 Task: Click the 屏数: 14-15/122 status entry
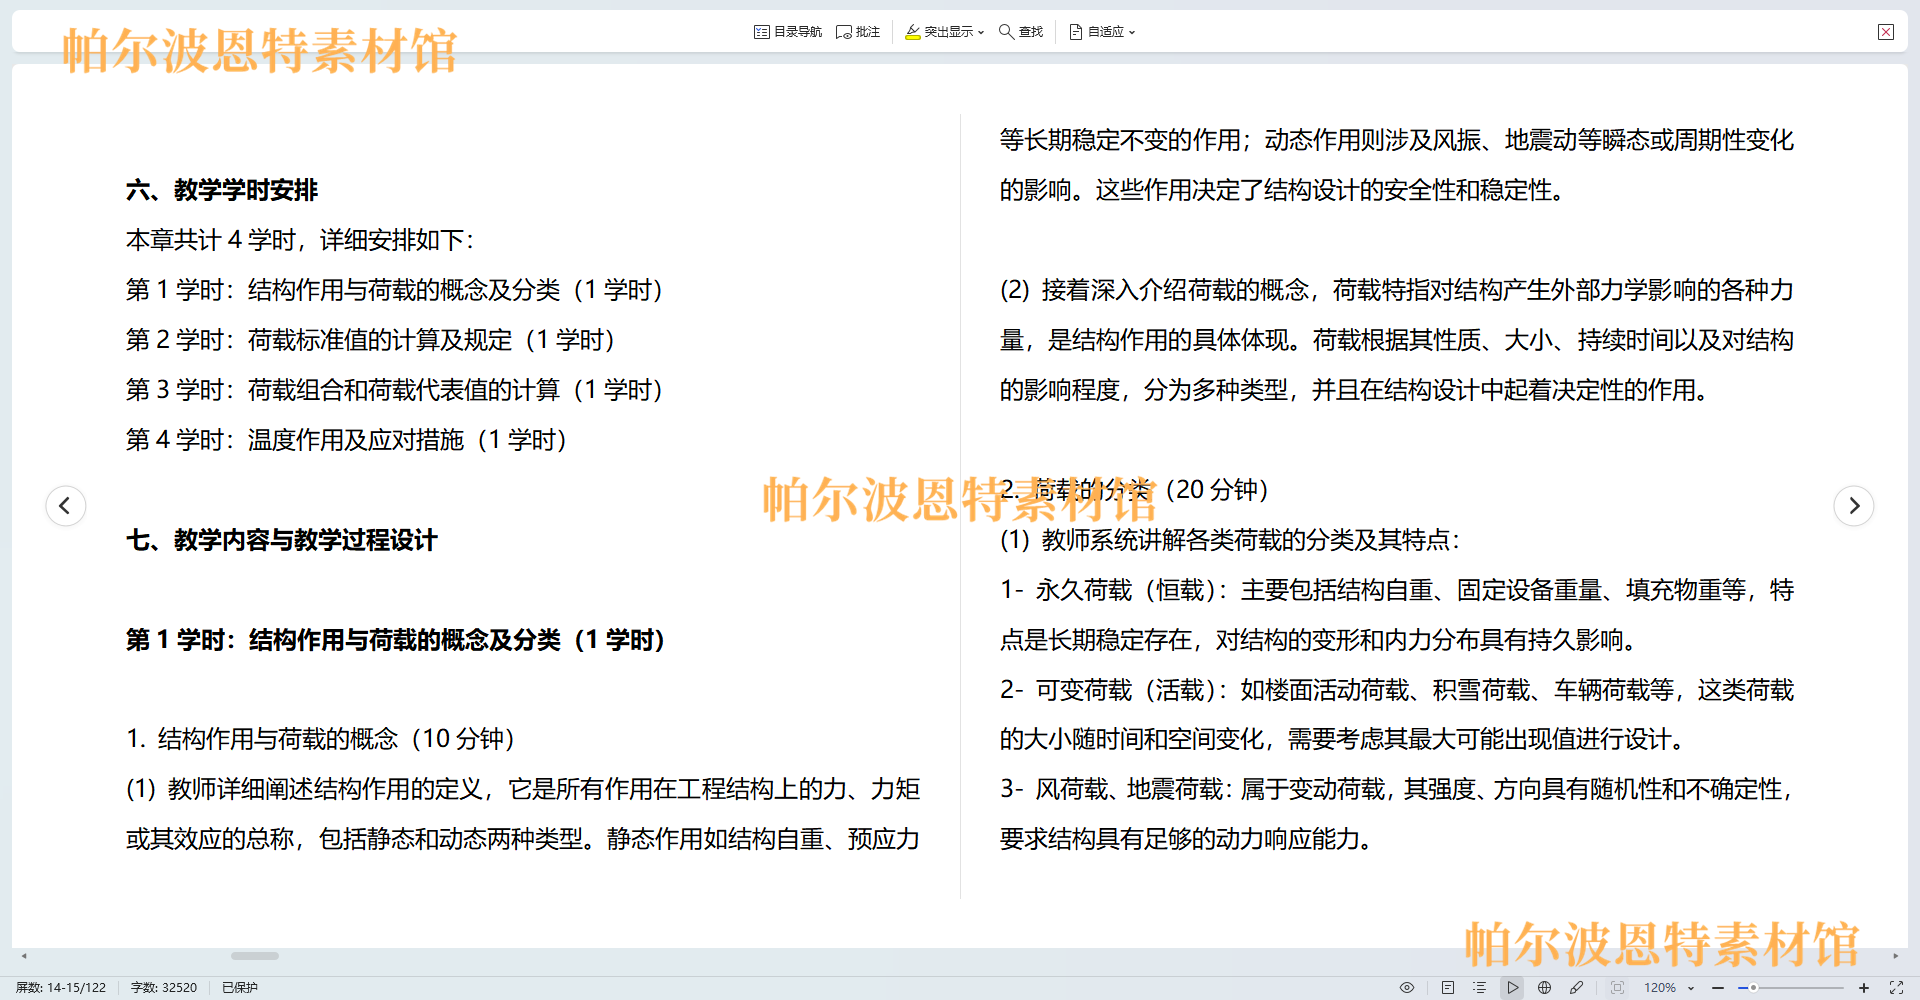pyautogui.click(x=61, y=987)
